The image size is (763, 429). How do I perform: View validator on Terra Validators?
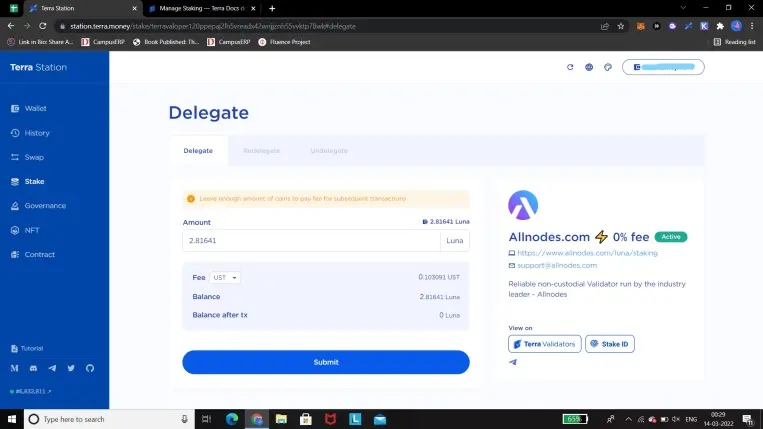545,344
